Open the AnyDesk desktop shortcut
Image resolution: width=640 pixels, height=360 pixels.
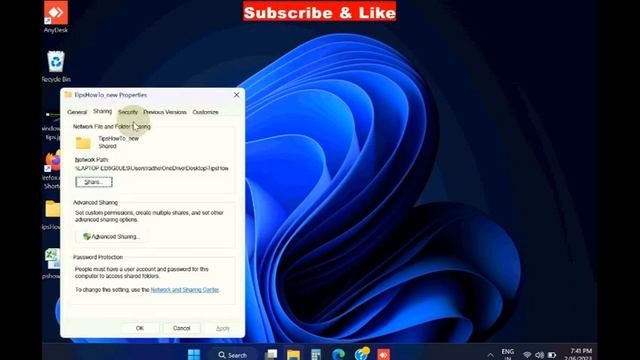point(56,16)
